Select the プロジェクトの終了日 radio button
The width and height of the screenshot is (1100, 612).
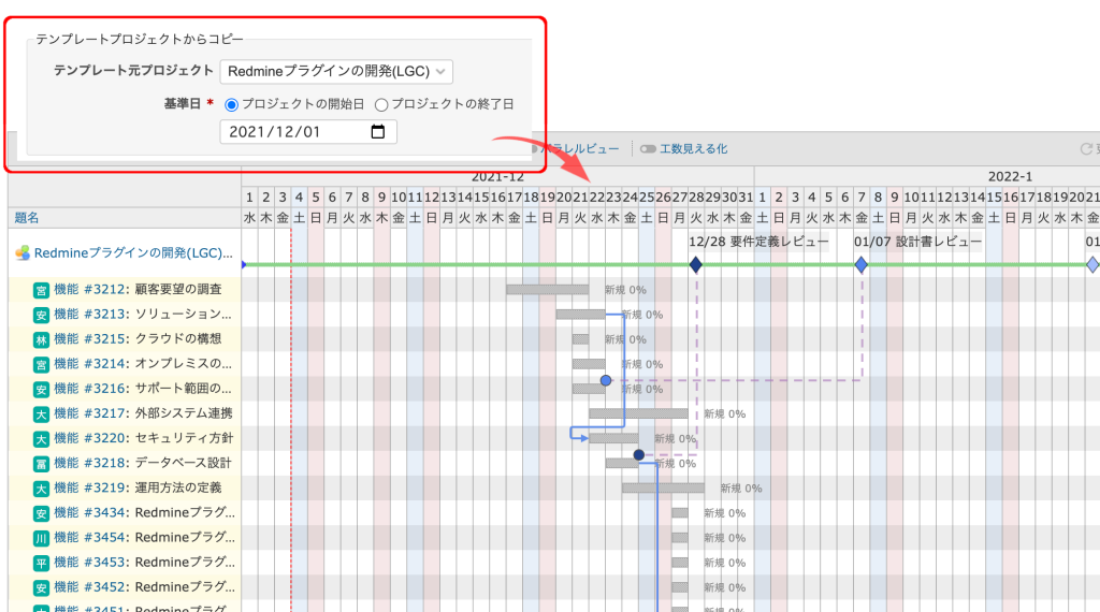click(x=381, y=105)
